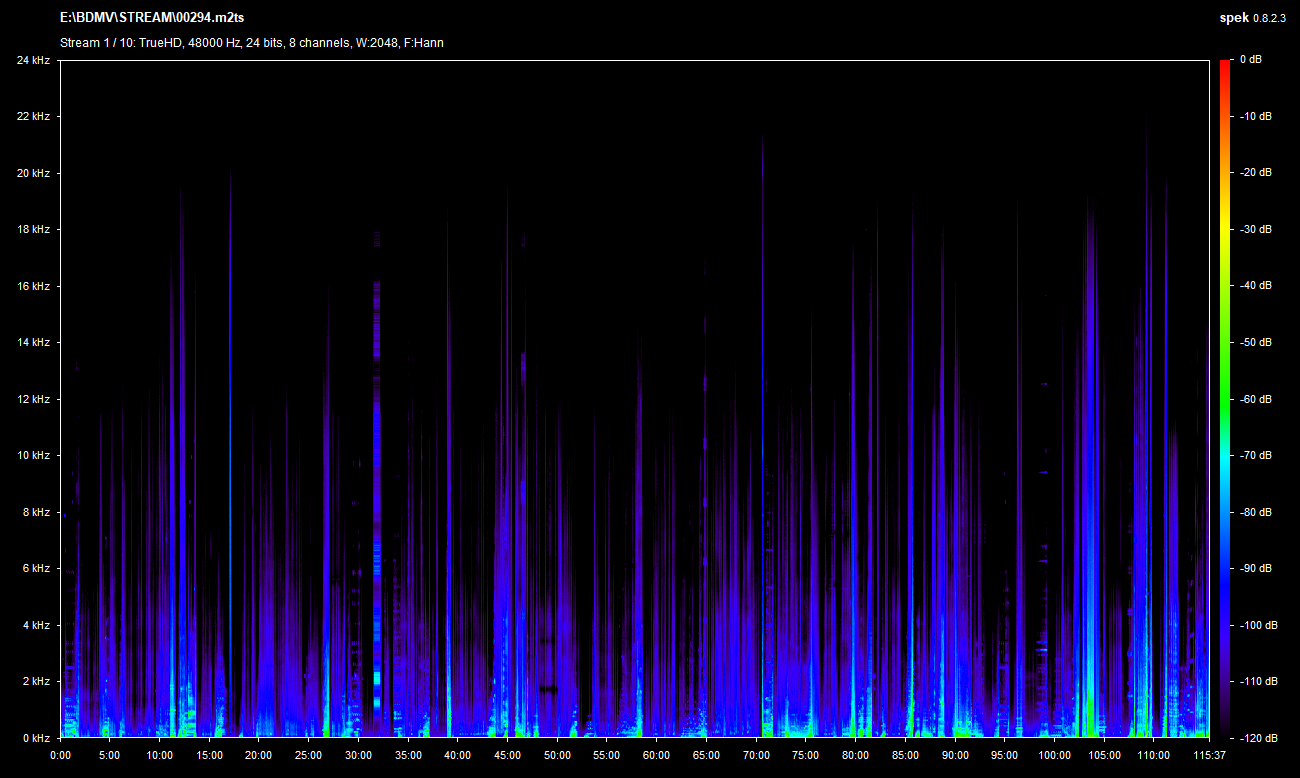Click the 0 dB label on color scale
1300x778 pixels.
[1250, 60]
